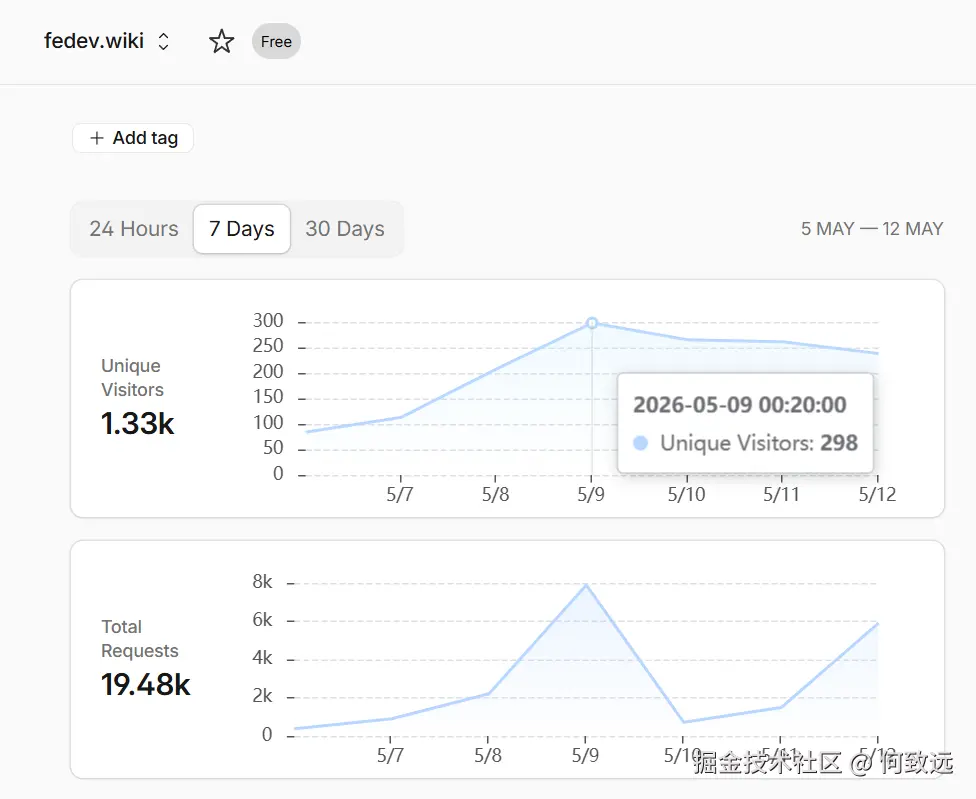Image resolution: width=976 pixels, height=799 pixels.
Task: Click the tooltip timestamp 2026-05-09 00:20:00
Action: [x=739, y=405]
